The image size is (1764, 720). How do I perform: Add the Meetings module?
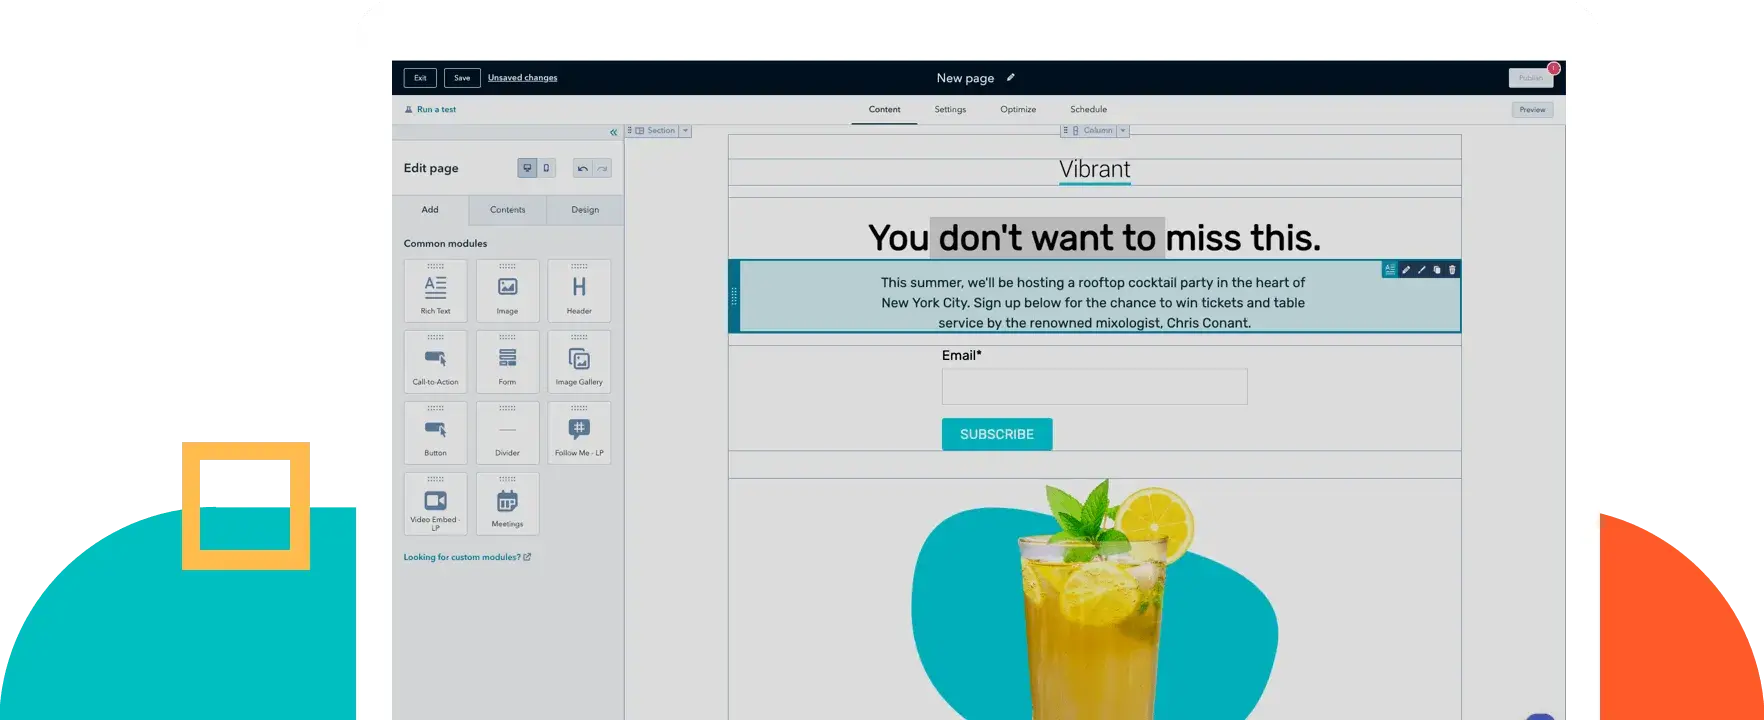coord(507,503)
